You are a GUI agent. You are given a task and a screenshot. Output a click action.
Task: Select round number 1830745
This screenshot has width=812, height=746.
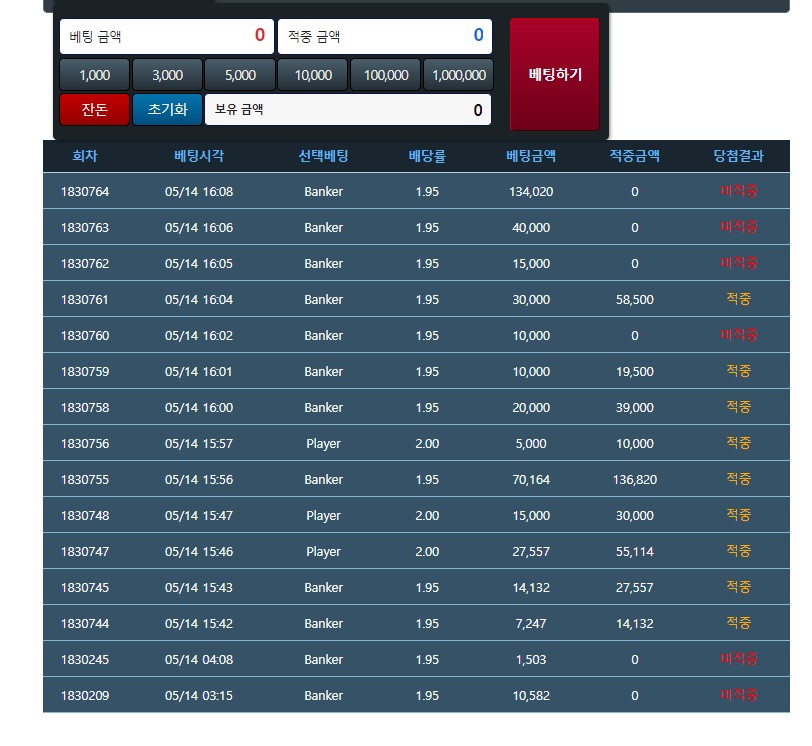coord(85,588)
